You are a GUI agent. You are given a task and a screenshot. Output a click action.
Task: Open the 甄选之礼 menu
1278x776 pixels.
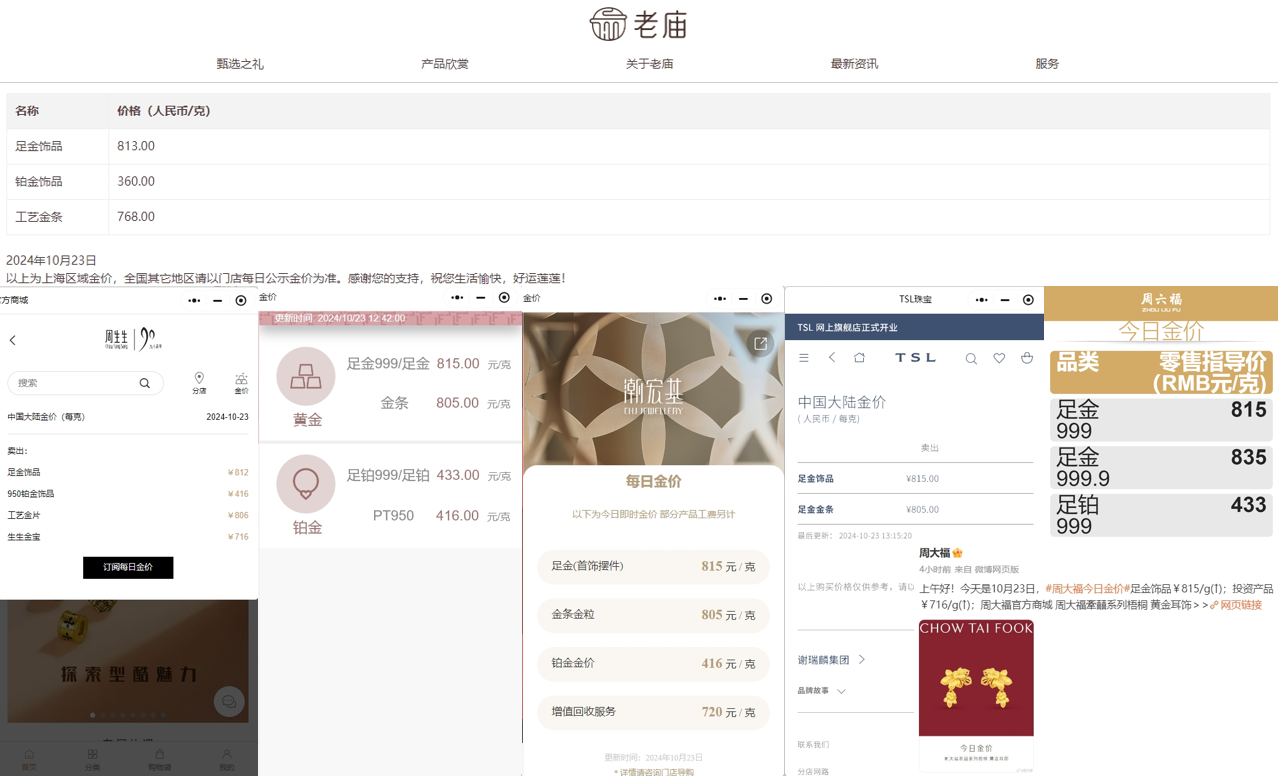coord(240,64)
